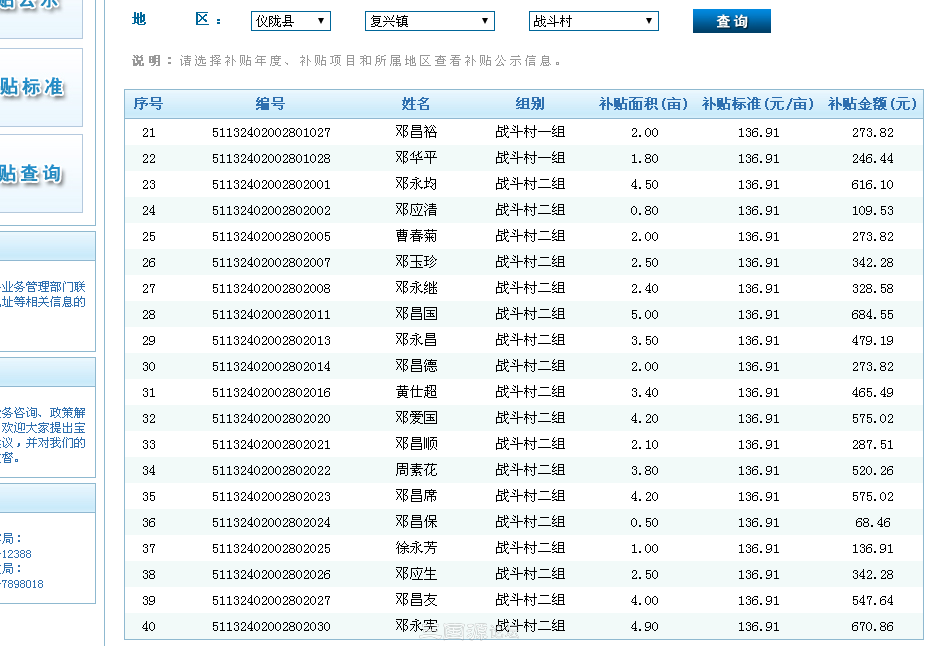Click the 序号 column header
The width and height of the screenshot is (938, 646).
coord(148,104)
